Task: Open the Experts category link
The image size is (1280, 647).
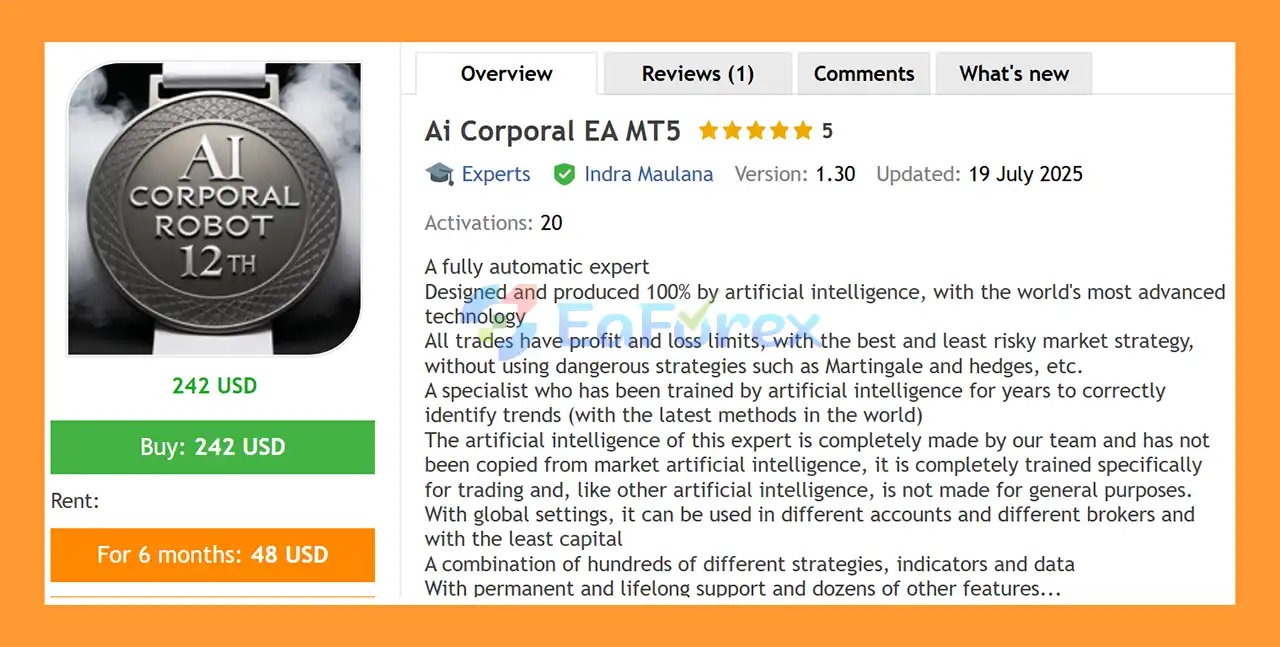Action: click(x=496, y=174)
